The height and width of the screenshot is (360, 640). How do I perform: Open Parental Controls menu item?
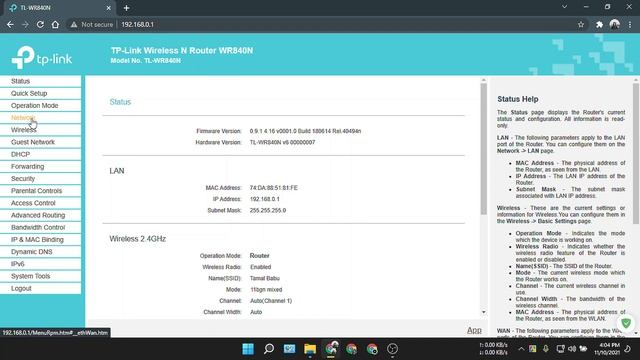click(41, 191)
